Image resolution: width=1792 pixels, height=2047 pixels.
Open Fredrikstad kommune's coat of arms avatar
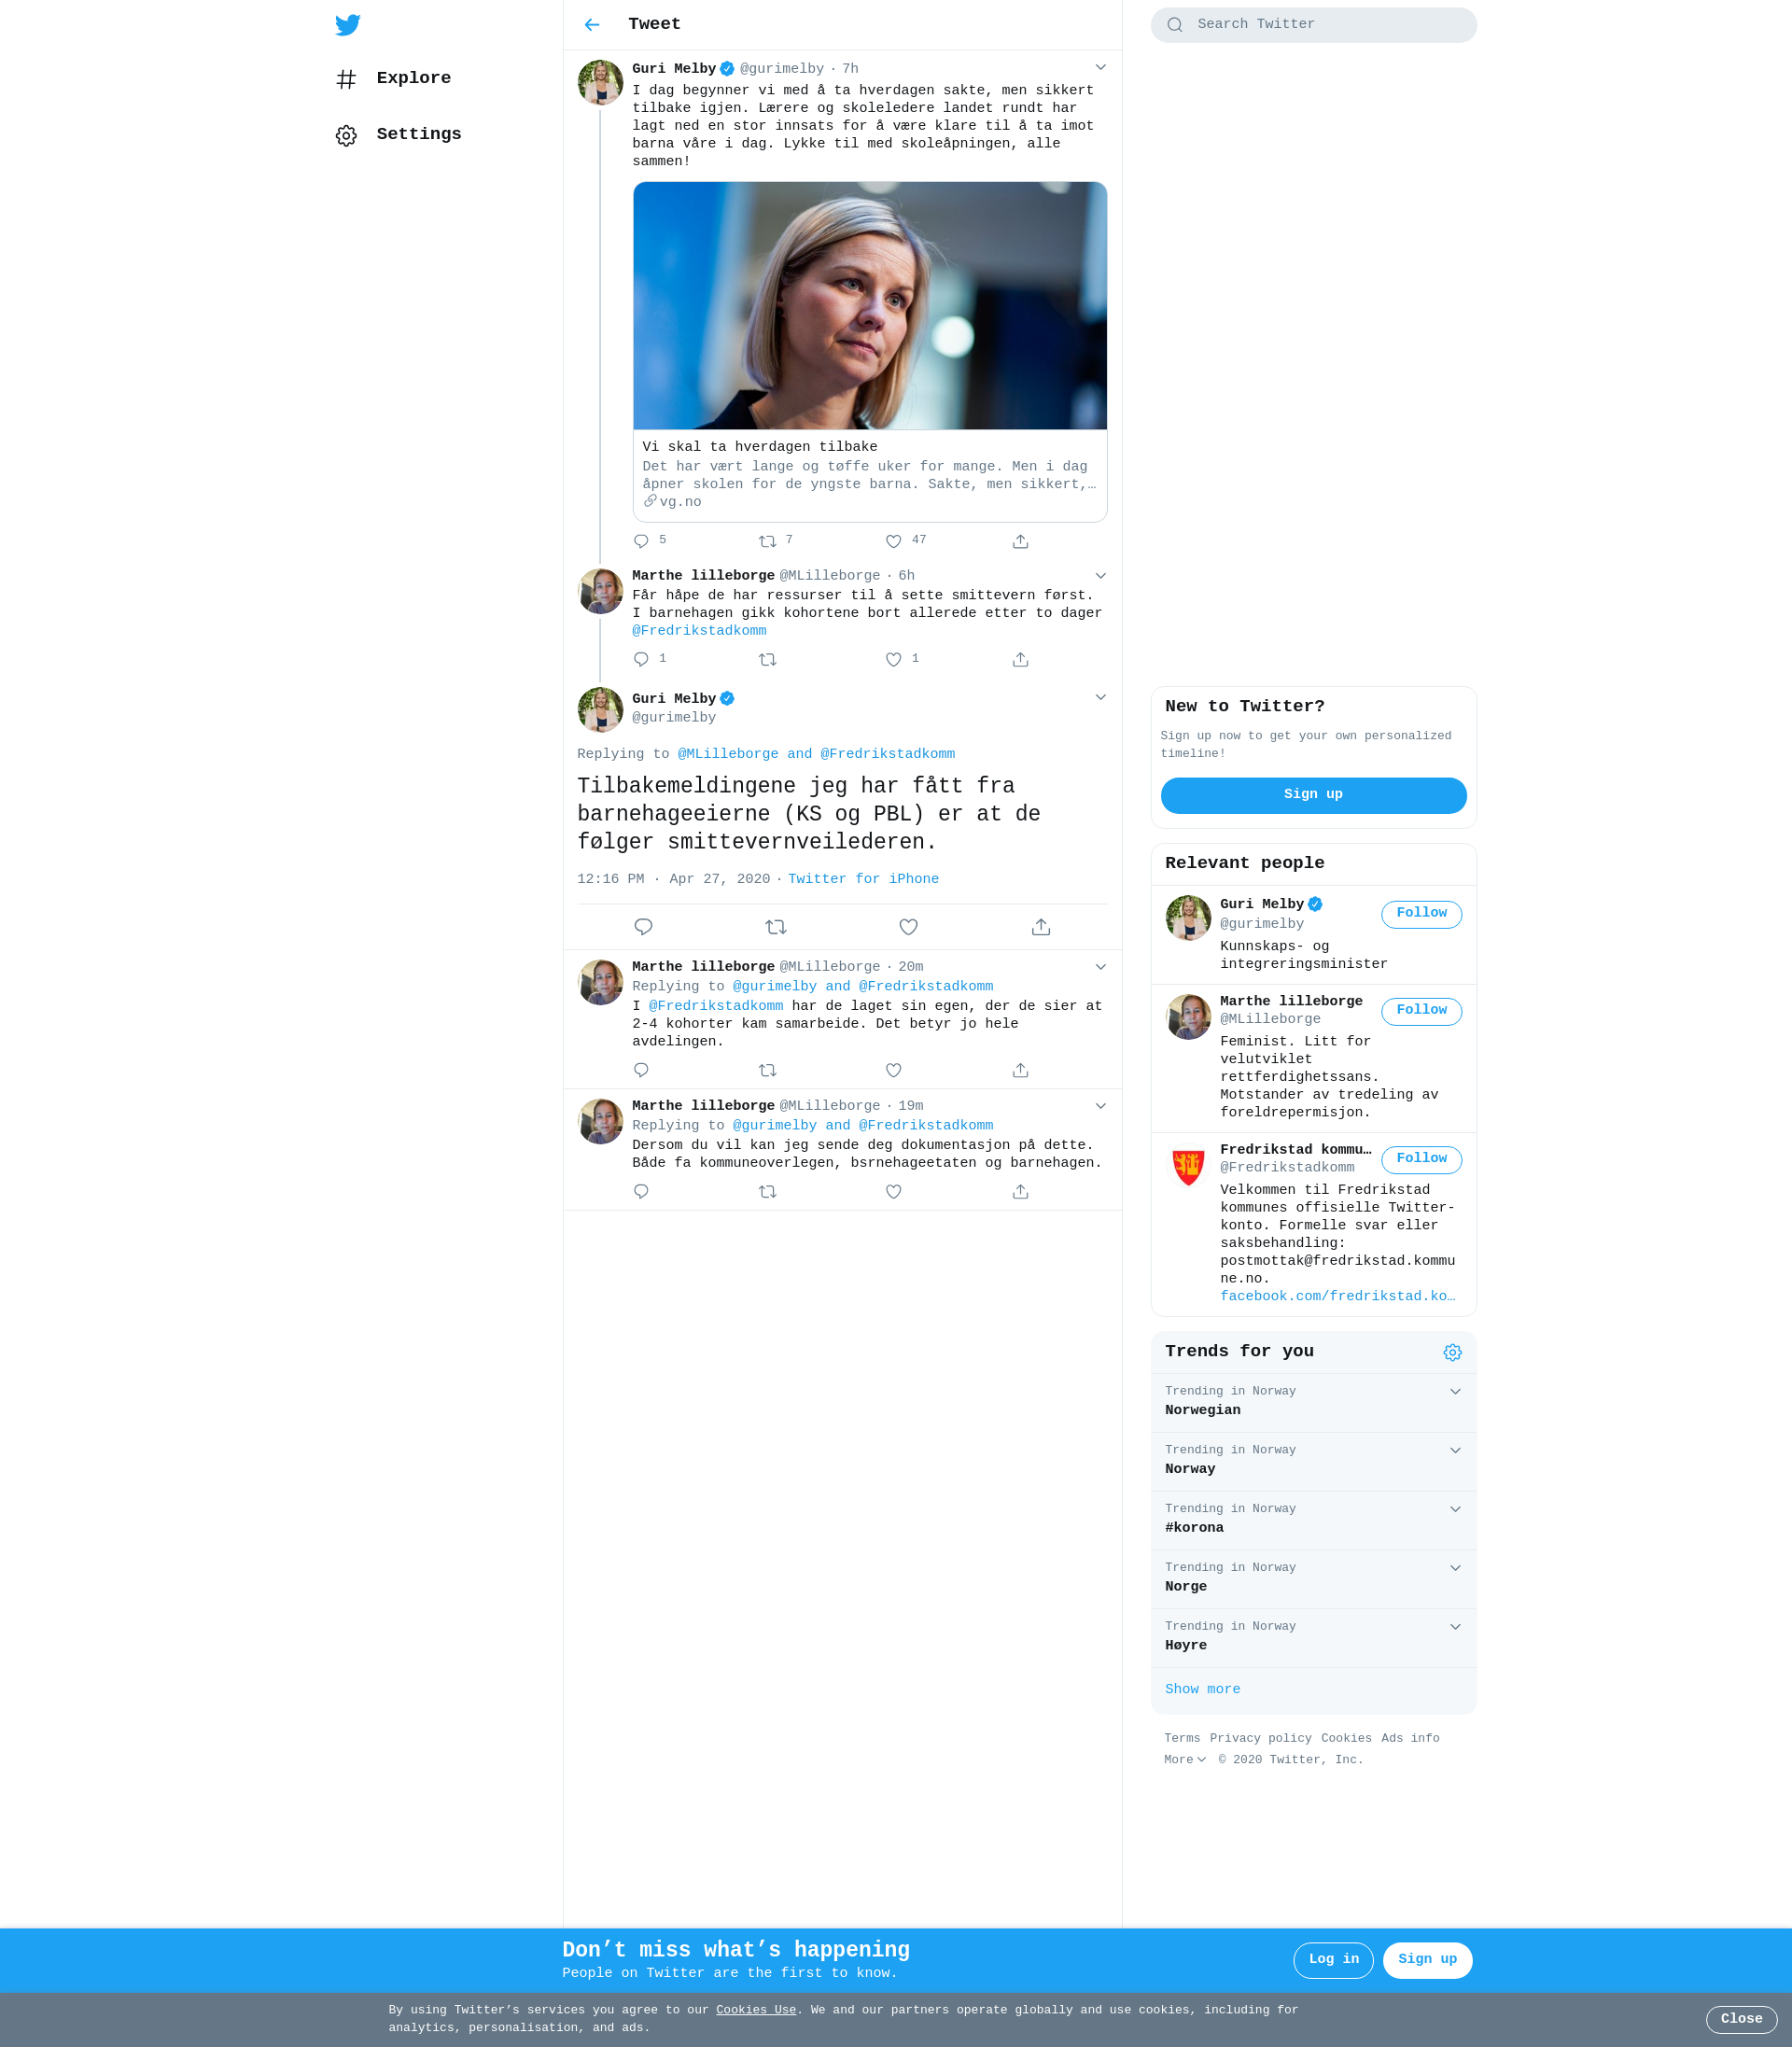tap(1188, 1166)
